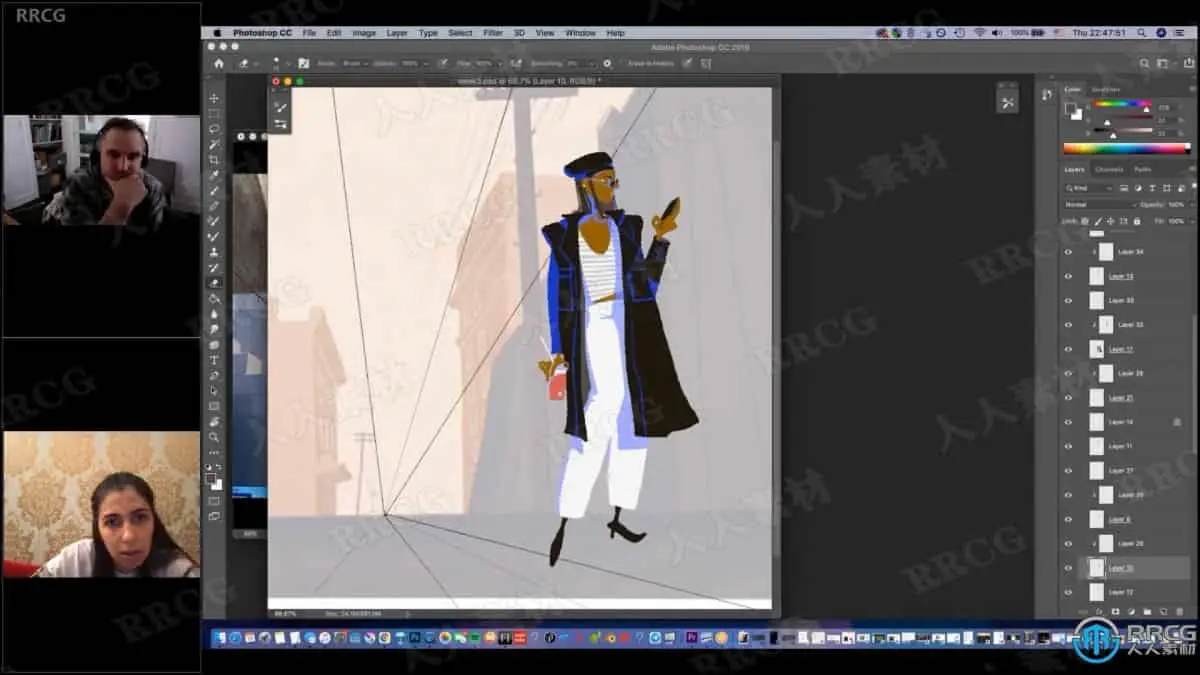
Task: Open the Kind filter dropdown in Layers
Action: click(x=1090, y=188)
